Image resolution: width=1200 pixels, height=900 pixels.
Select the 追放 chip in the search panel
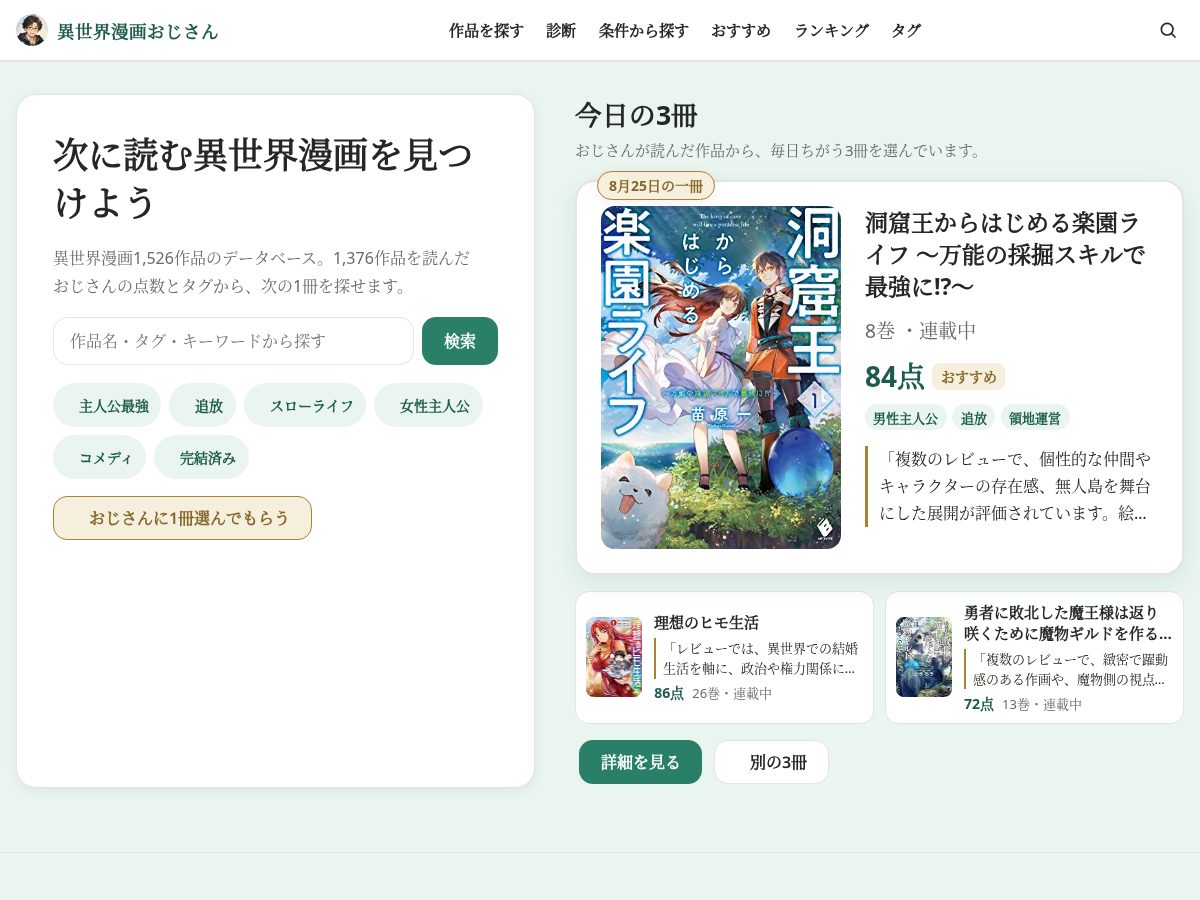pyautogui.click(x=202, y=405)
